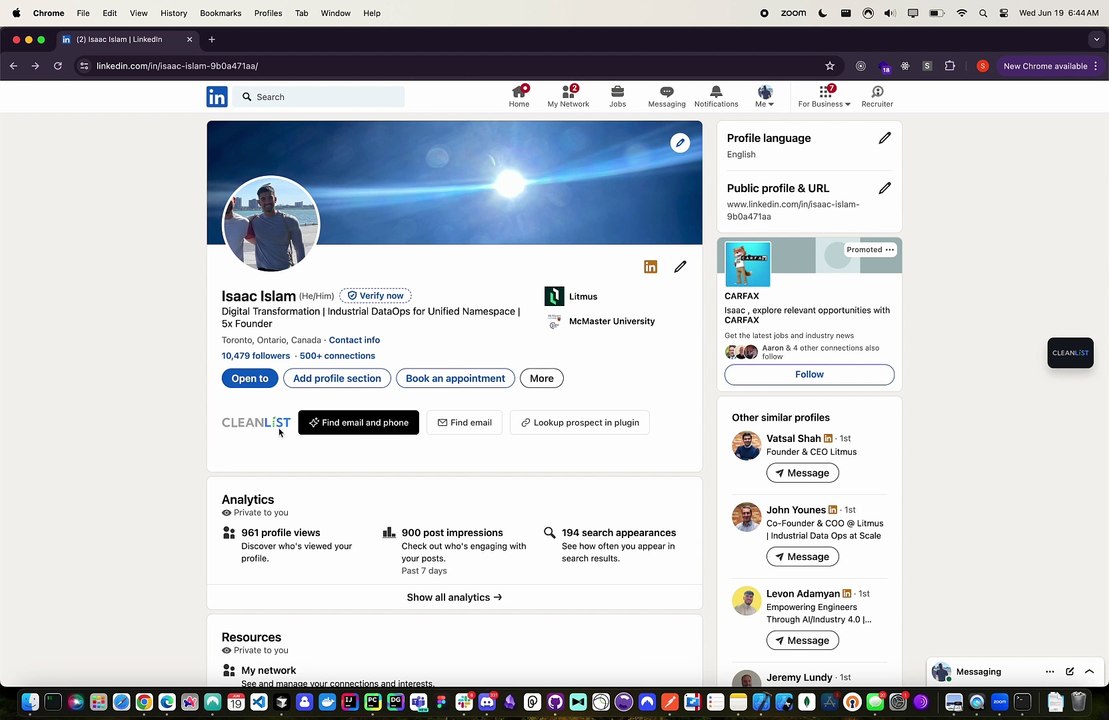Message John Younes
Viewport: 1109px width, 720px height.
pyautogui.click(x=802, y=557)
